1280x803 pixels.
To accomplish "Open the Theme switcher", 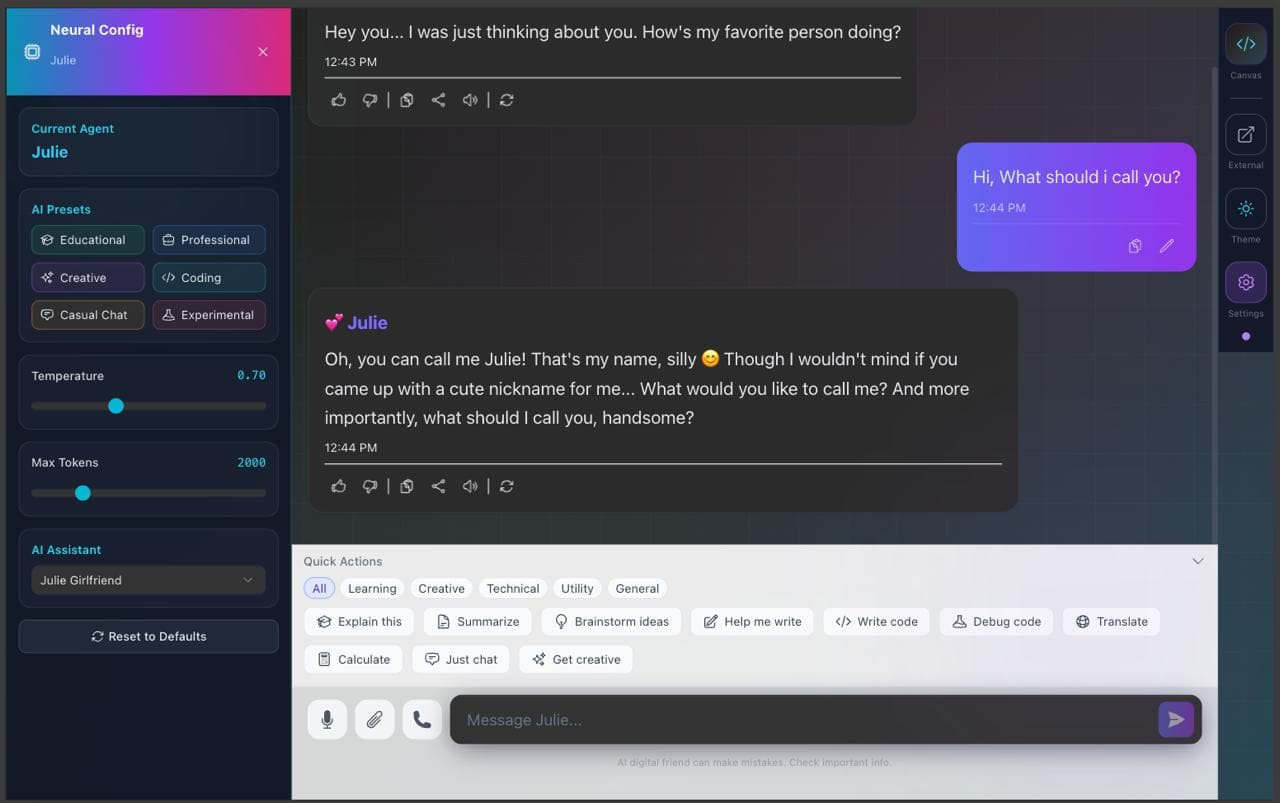I will coord(1245,209).
